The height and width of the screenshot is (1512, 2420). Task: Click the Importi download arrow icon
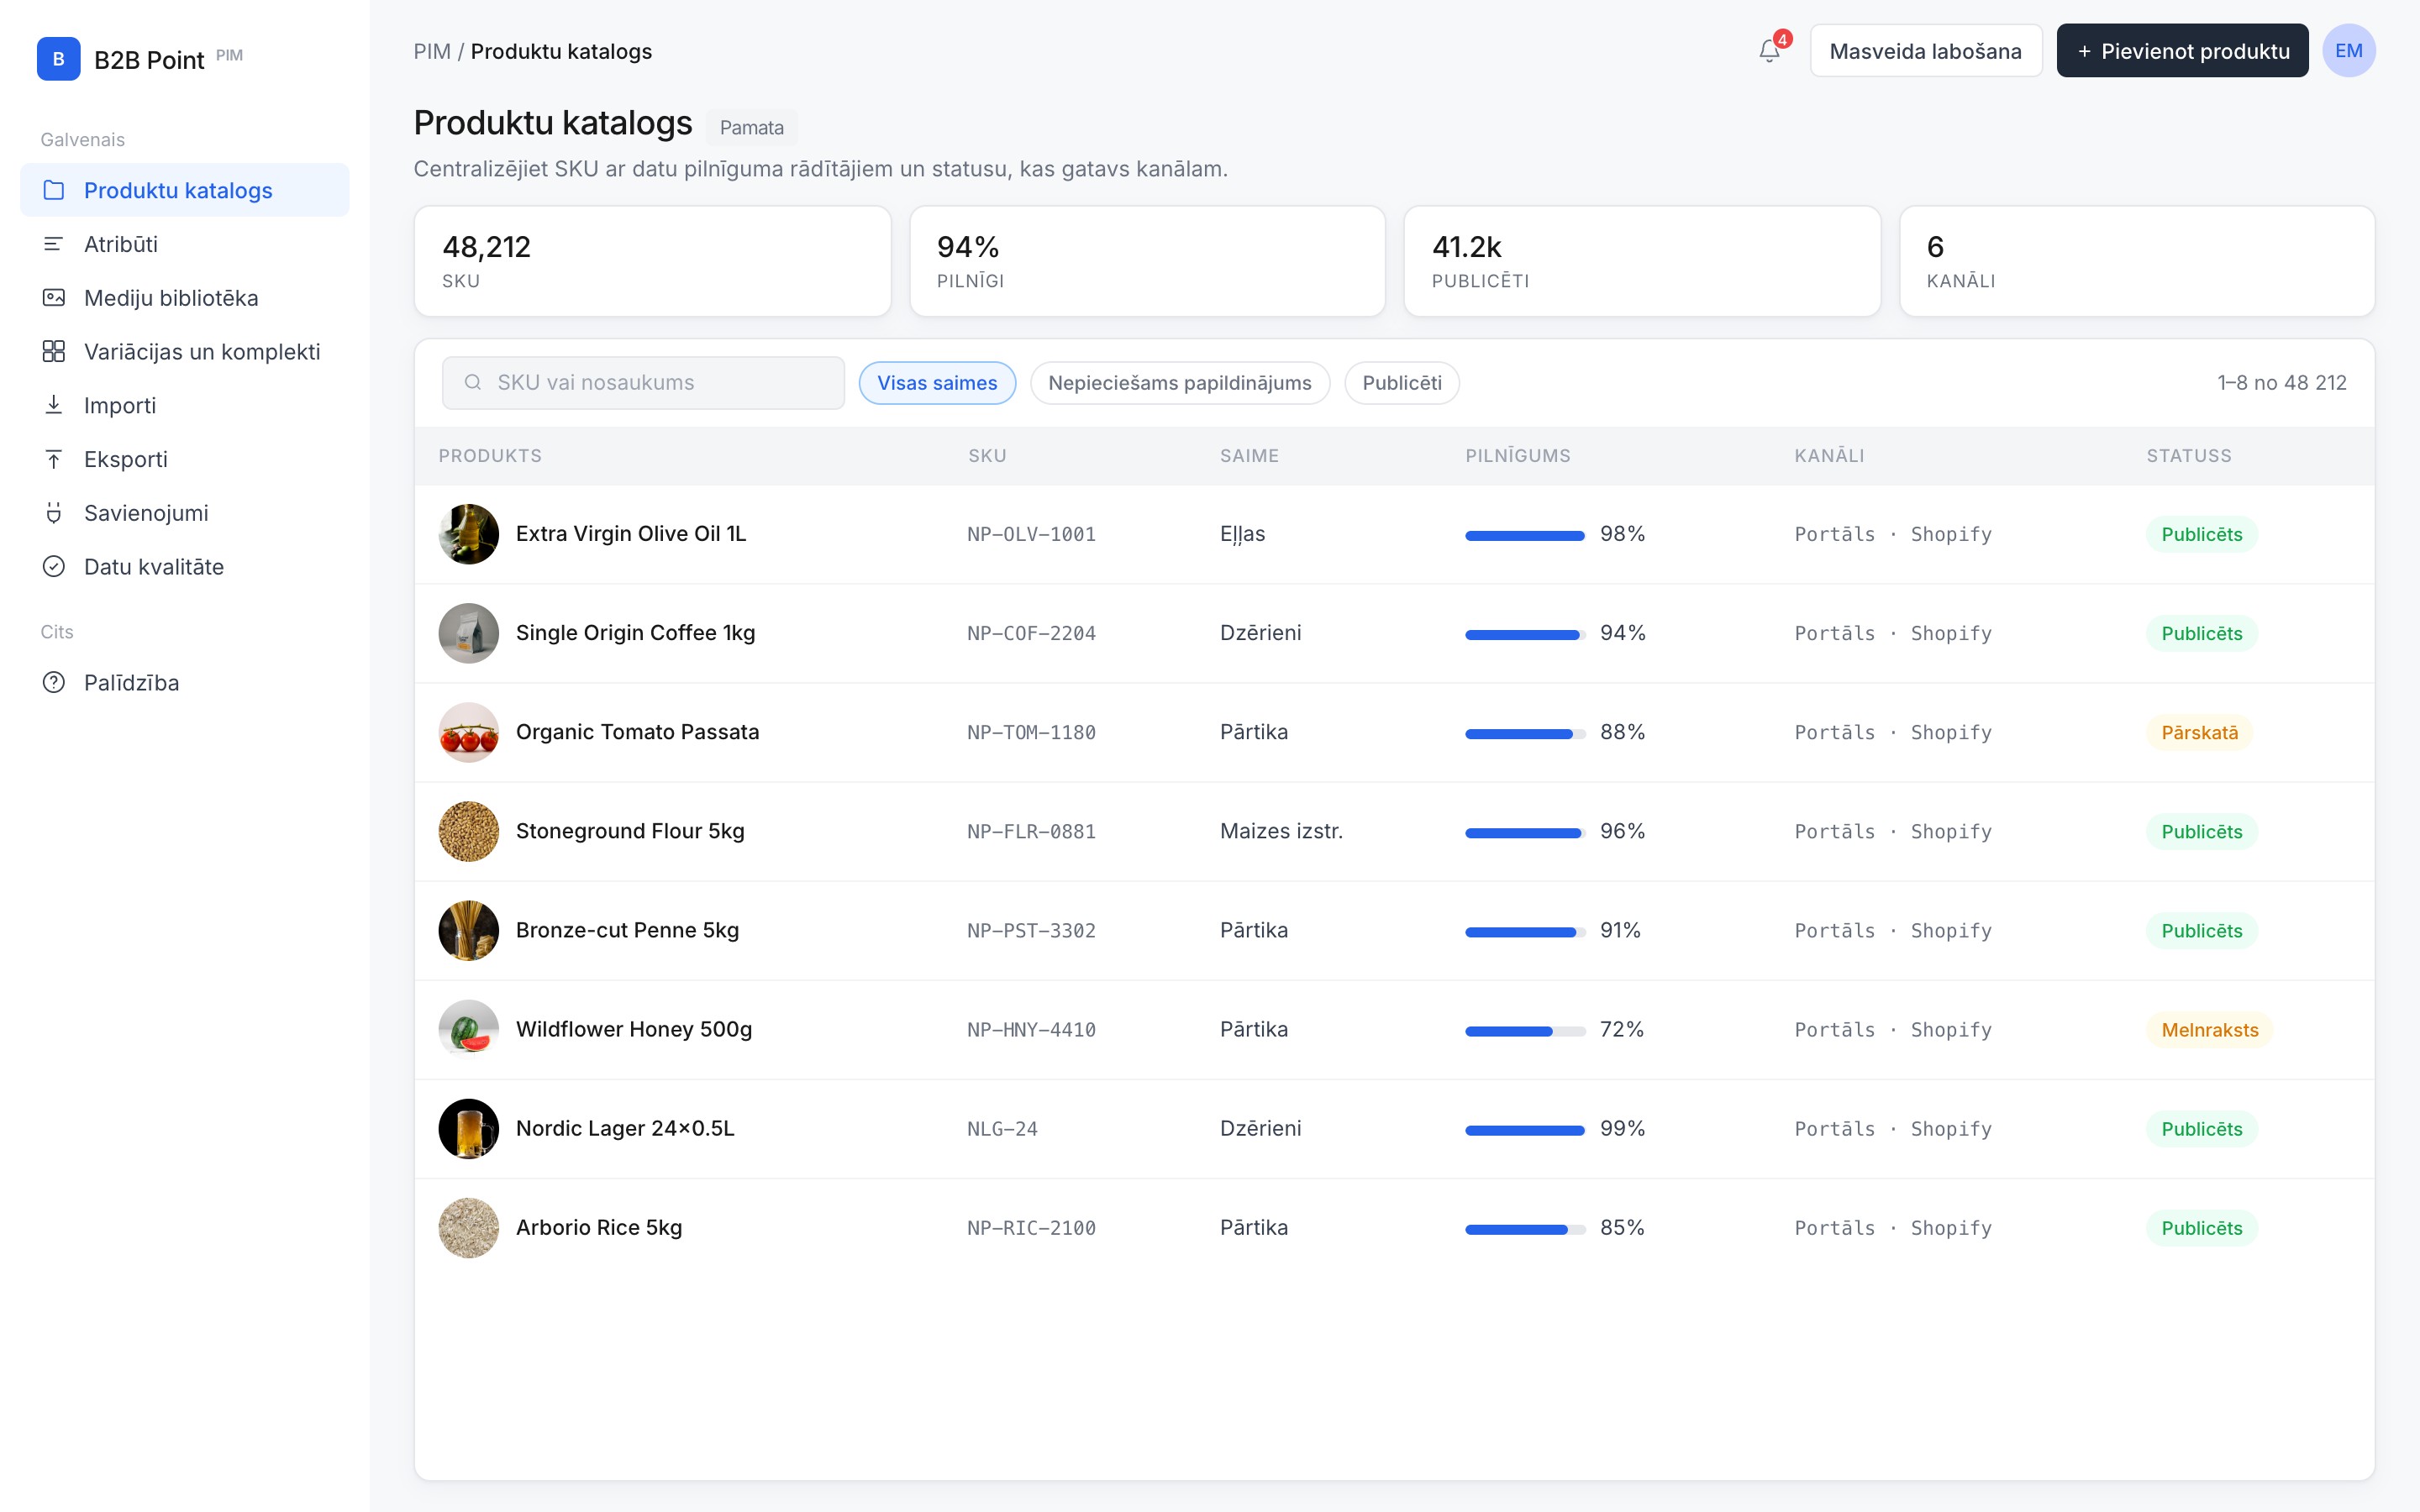tap(54, 405)
